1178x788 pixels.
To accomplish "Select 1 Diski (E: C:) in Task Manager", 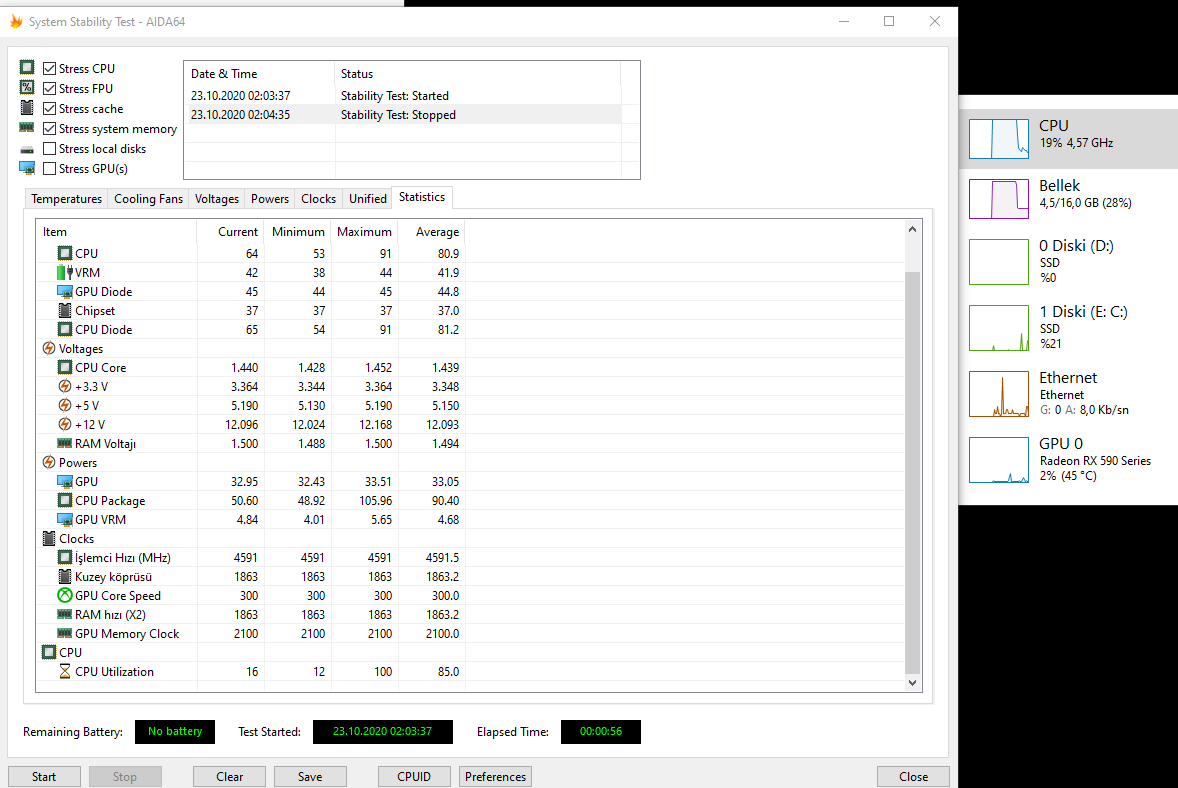I will coord(1068,328).
